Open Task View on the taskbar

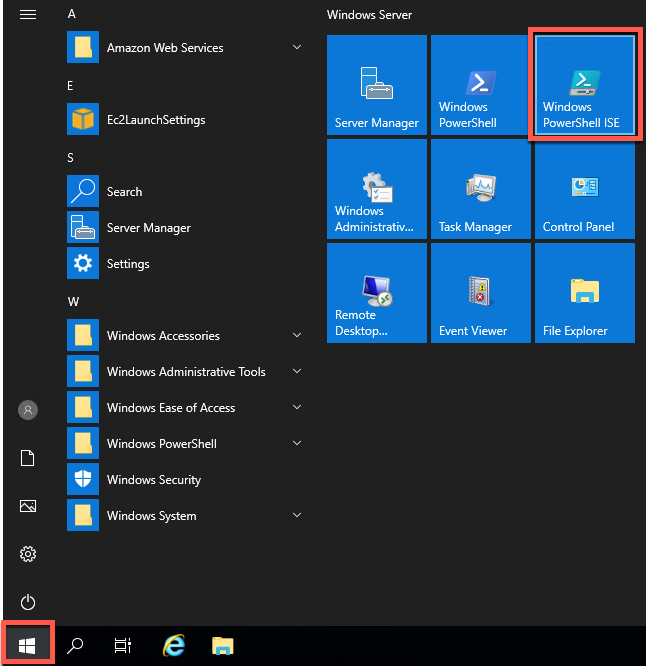pos(123,646)
